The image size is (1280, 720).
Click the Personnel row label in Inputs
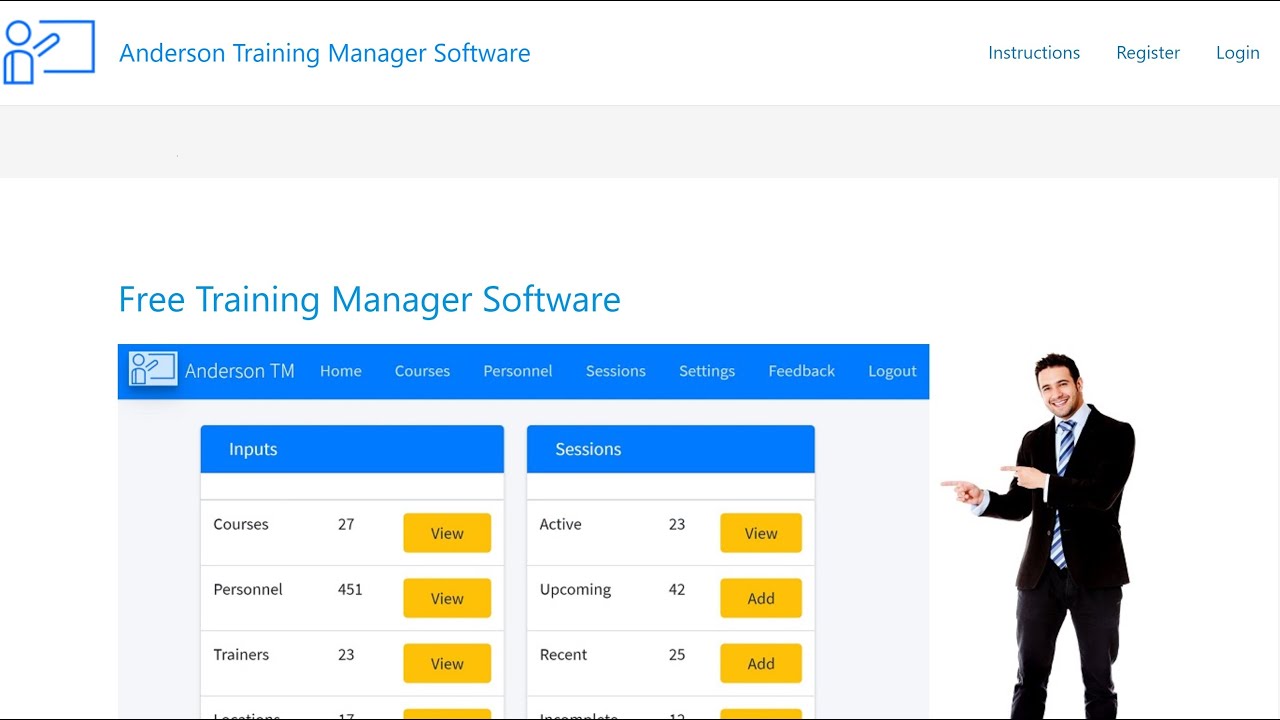(x=248, y=589)
